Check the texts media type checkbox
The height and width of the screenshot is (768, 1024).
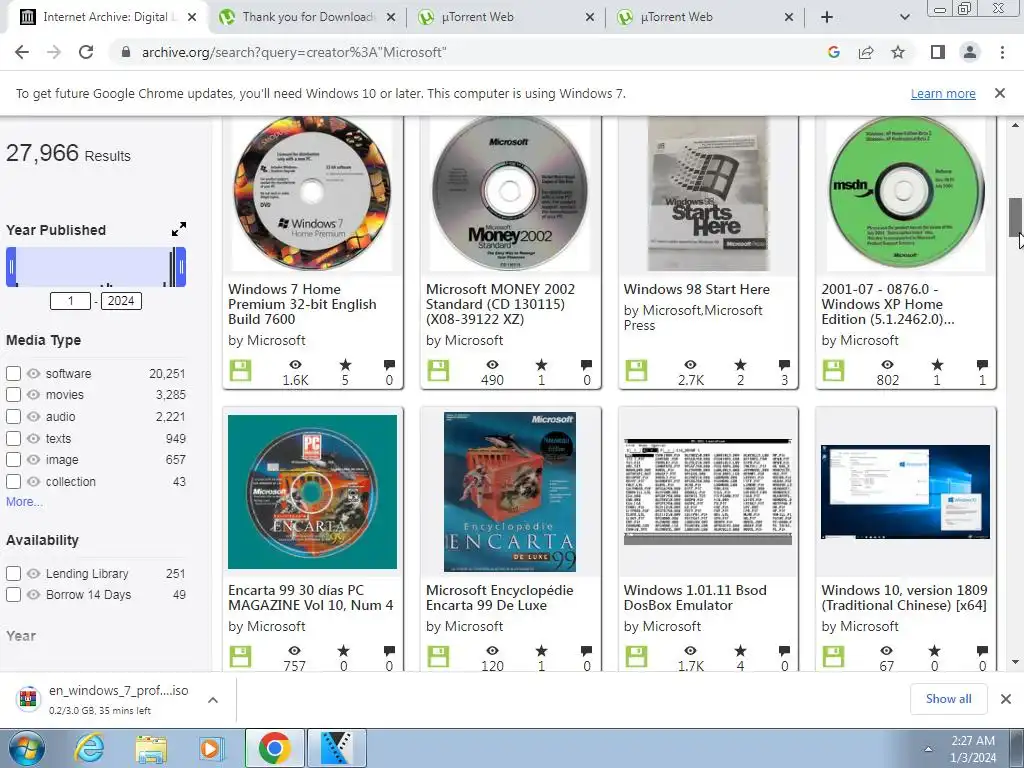point(13,438)
